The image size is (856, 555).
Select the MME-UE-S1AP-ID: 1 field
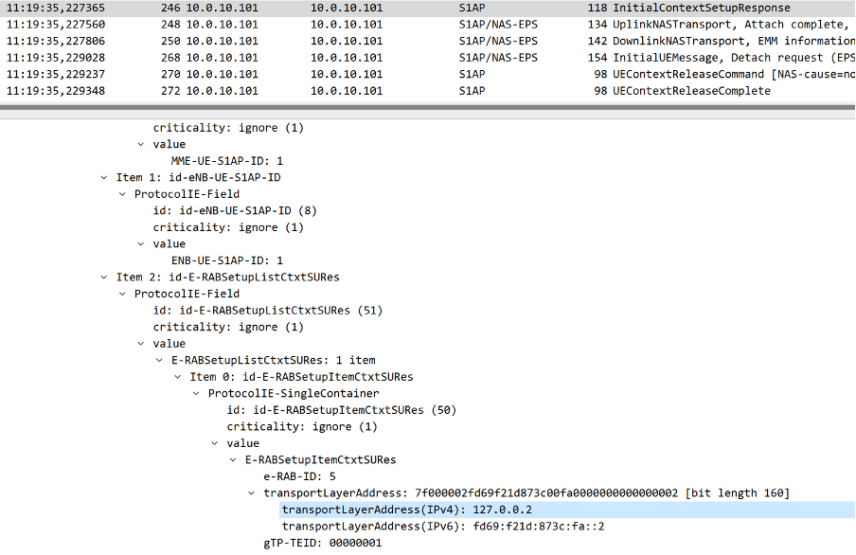(228, 161)
